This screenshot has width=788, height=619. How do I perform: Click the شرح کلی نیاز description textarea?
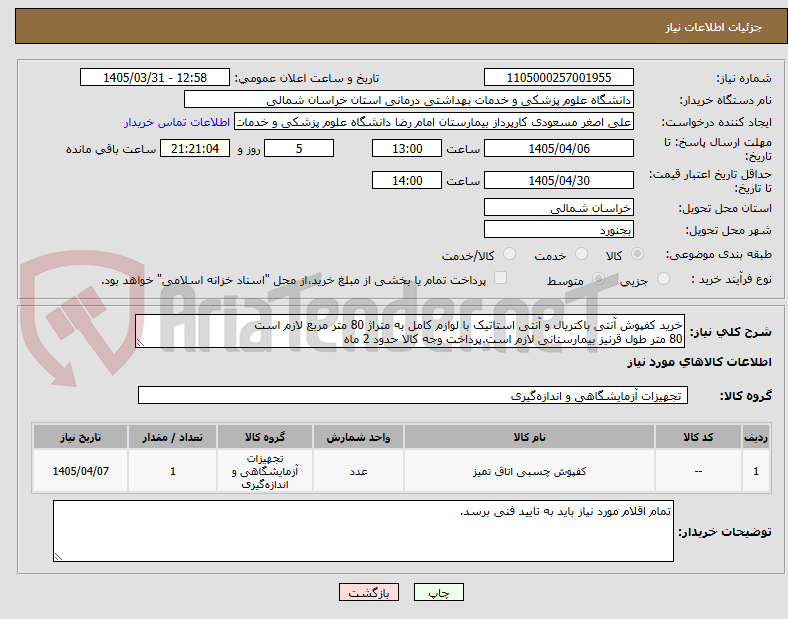(410, 332)
